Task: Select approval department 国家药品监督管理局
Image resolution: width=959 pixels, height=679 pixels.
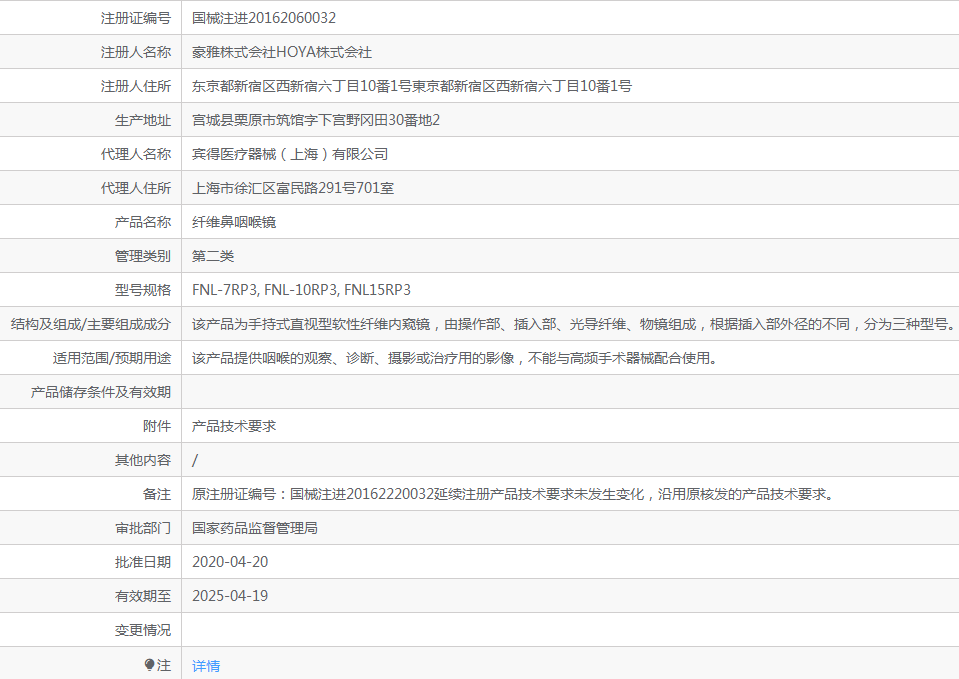Action: [x=255, y=528]
